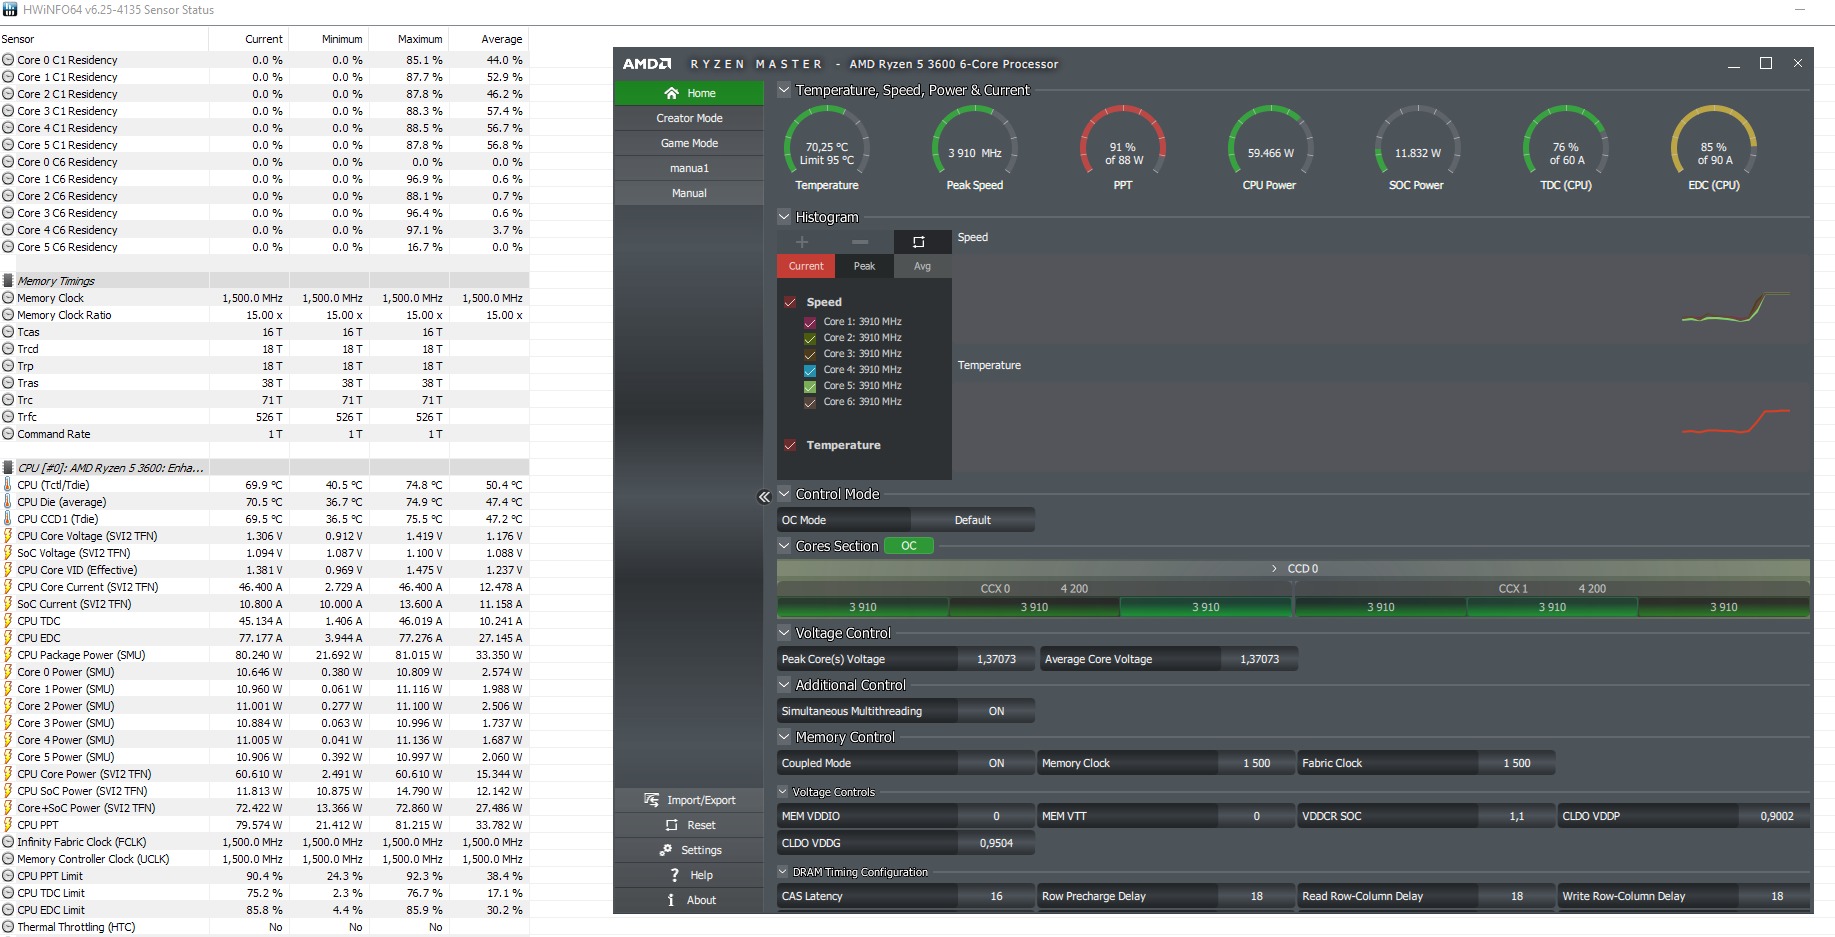Toggle the Temperature checkbox in Histogram
Image resolution: width=1835 pixels, height=937 pixels.
point(790,445)
